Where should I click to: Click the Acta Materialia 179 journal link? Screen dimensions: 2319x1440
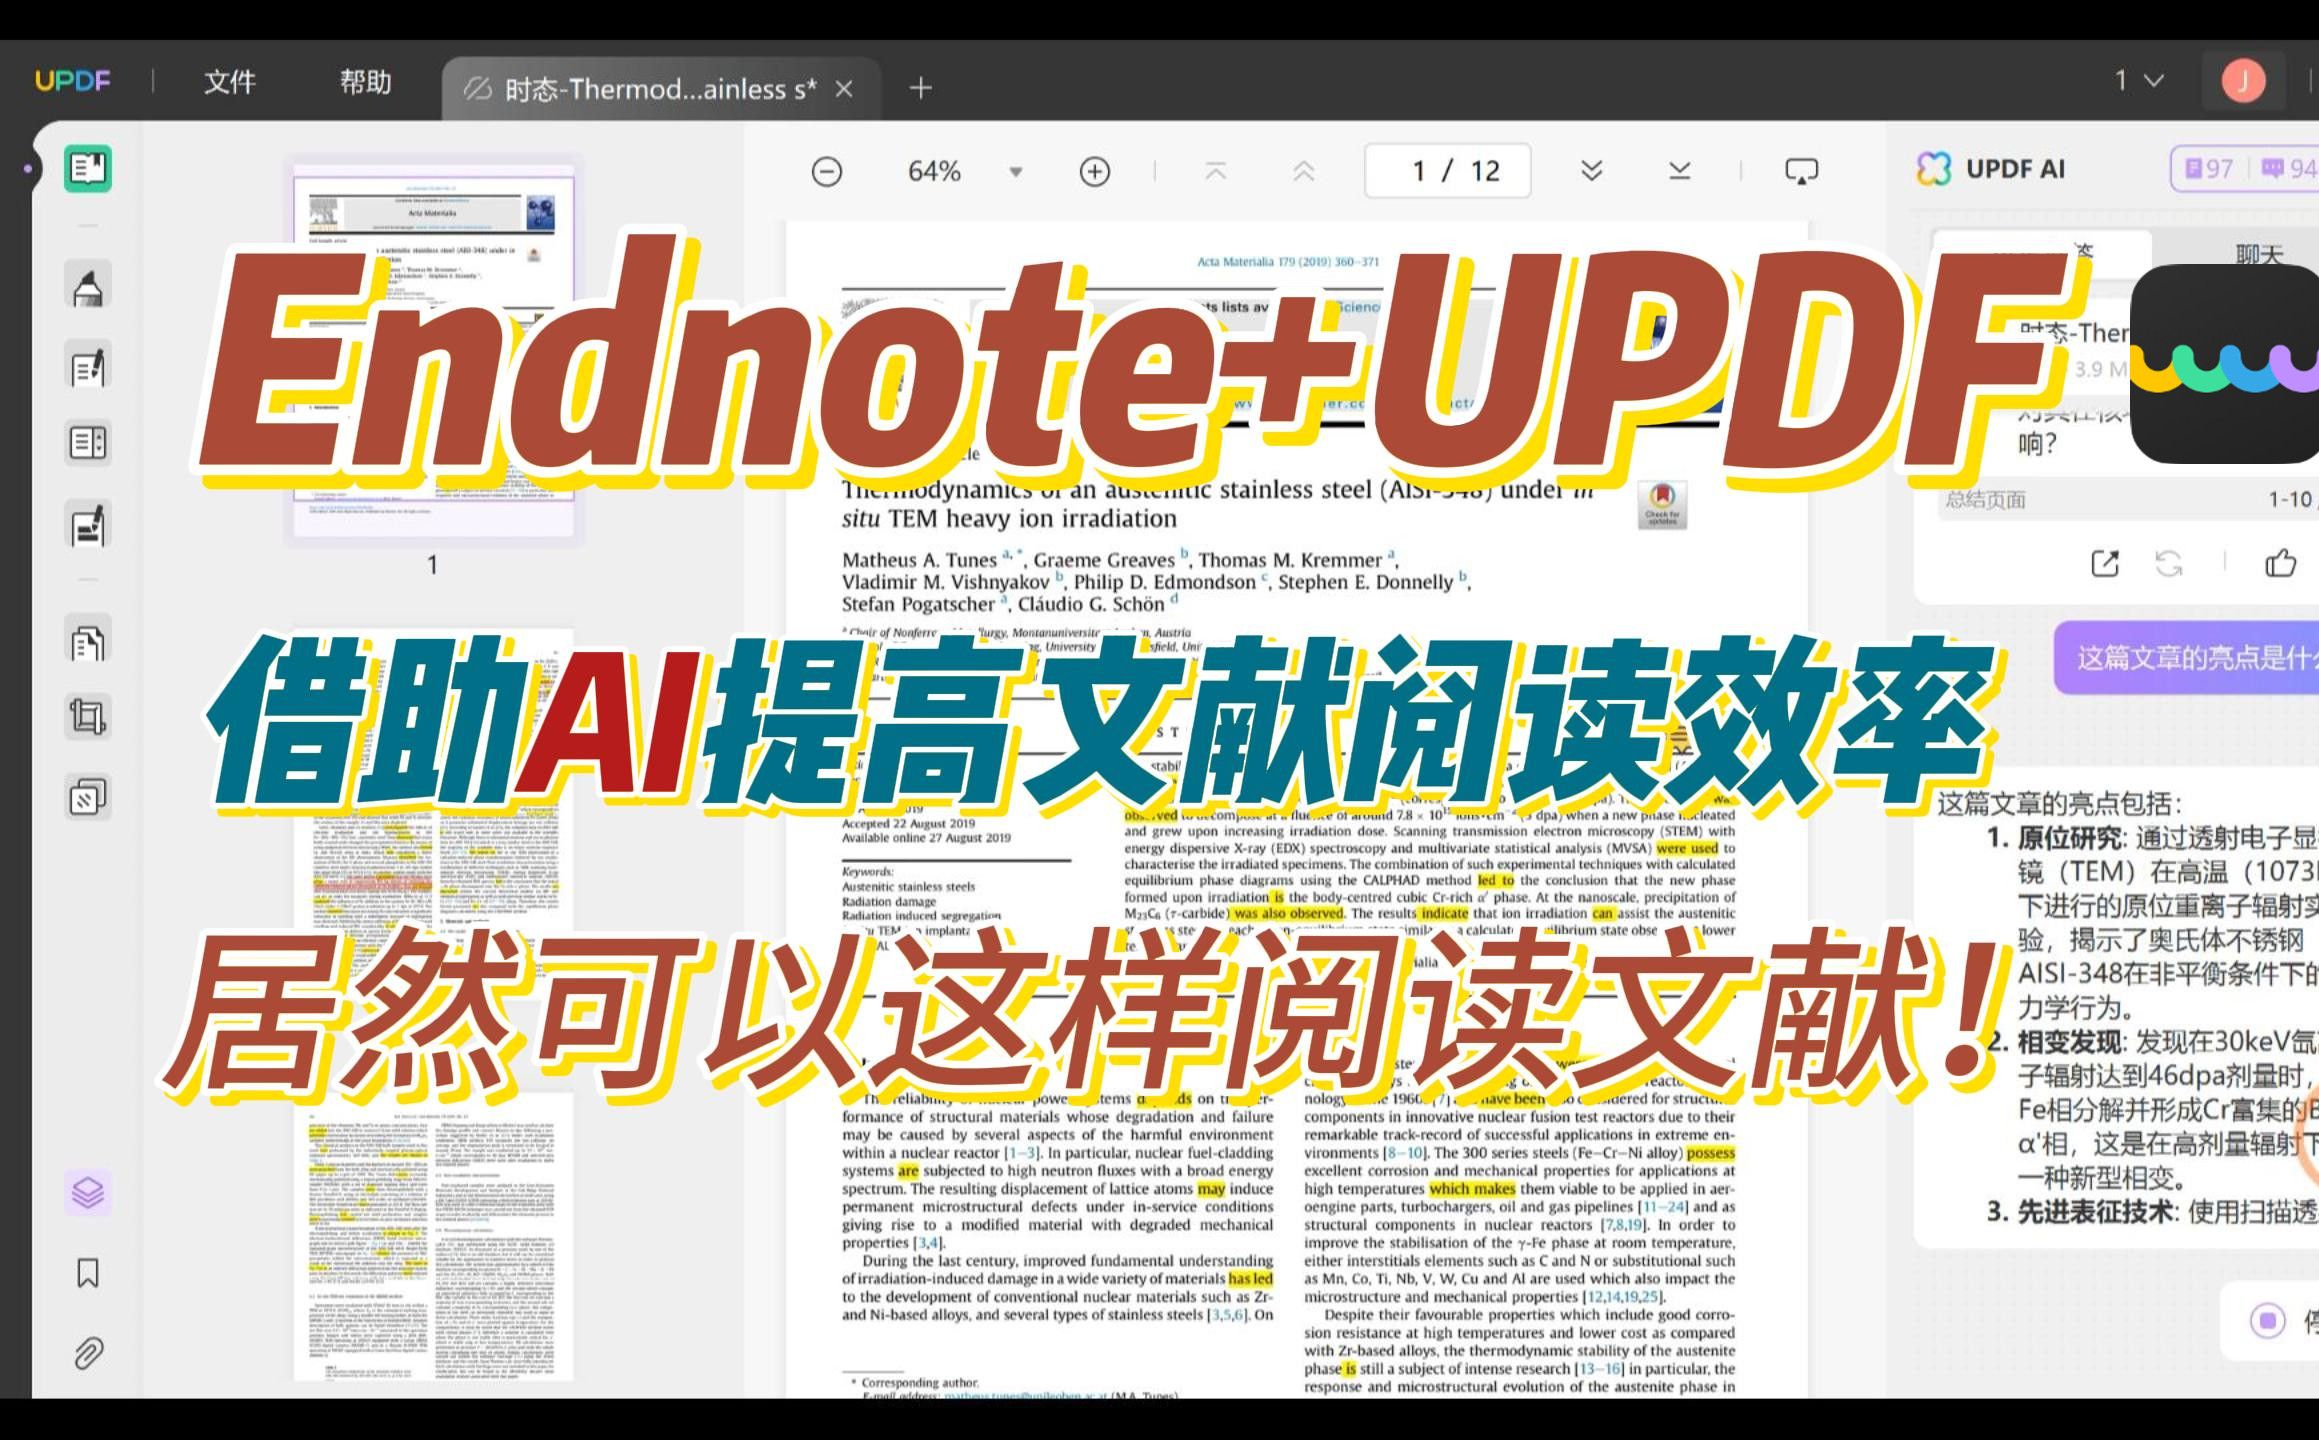(x=1288, y=262)
